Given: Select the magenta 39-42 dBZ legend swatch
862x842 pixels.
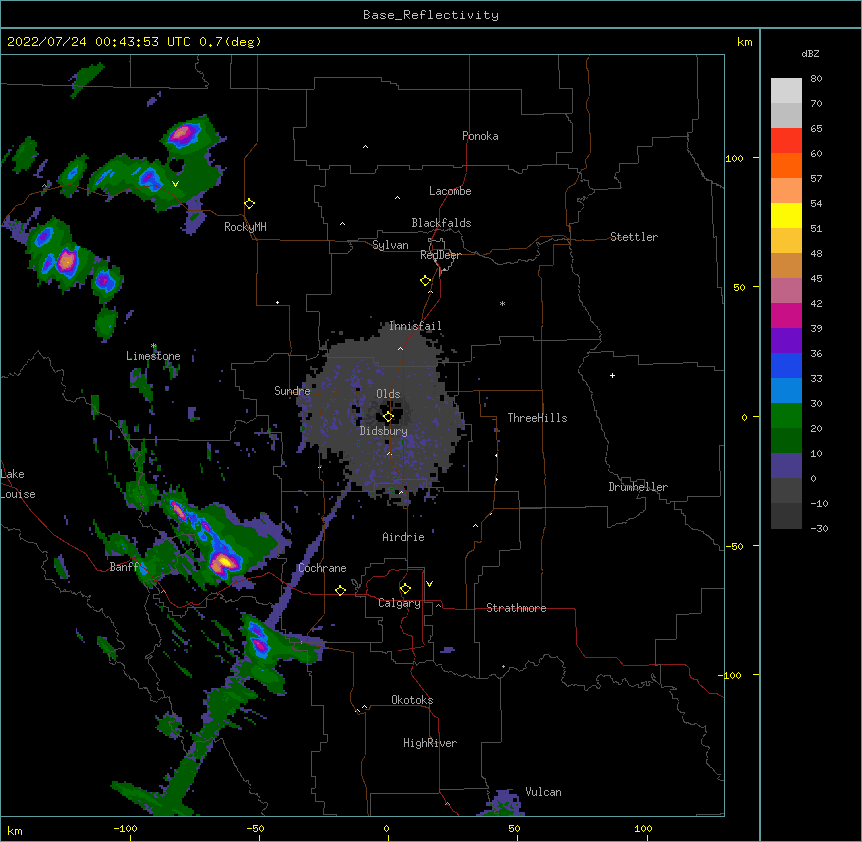Looking at the screenshot, I should click(x=786, y=315).
